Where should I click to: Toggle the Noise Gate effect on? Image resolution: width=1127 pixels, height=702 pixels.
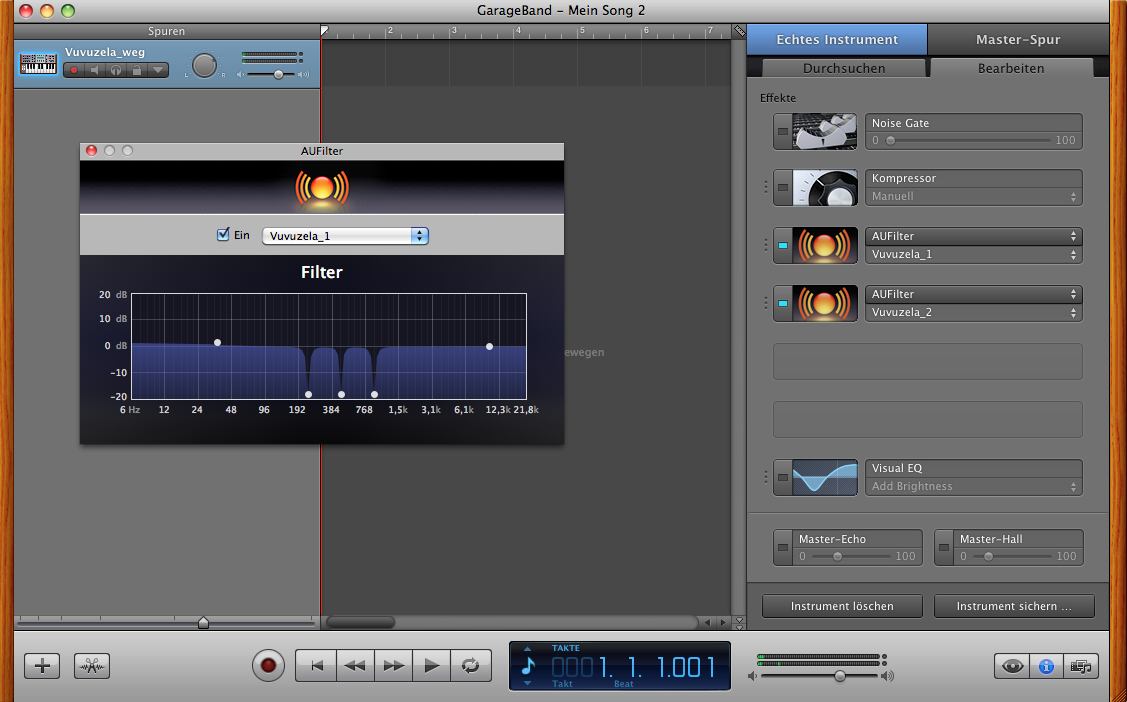tap(783, 131)
